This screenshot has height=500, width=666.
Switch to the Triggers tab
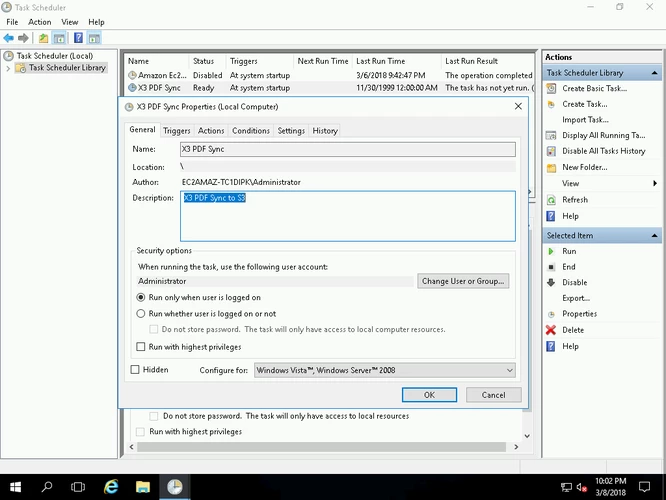tap(177, 131)
